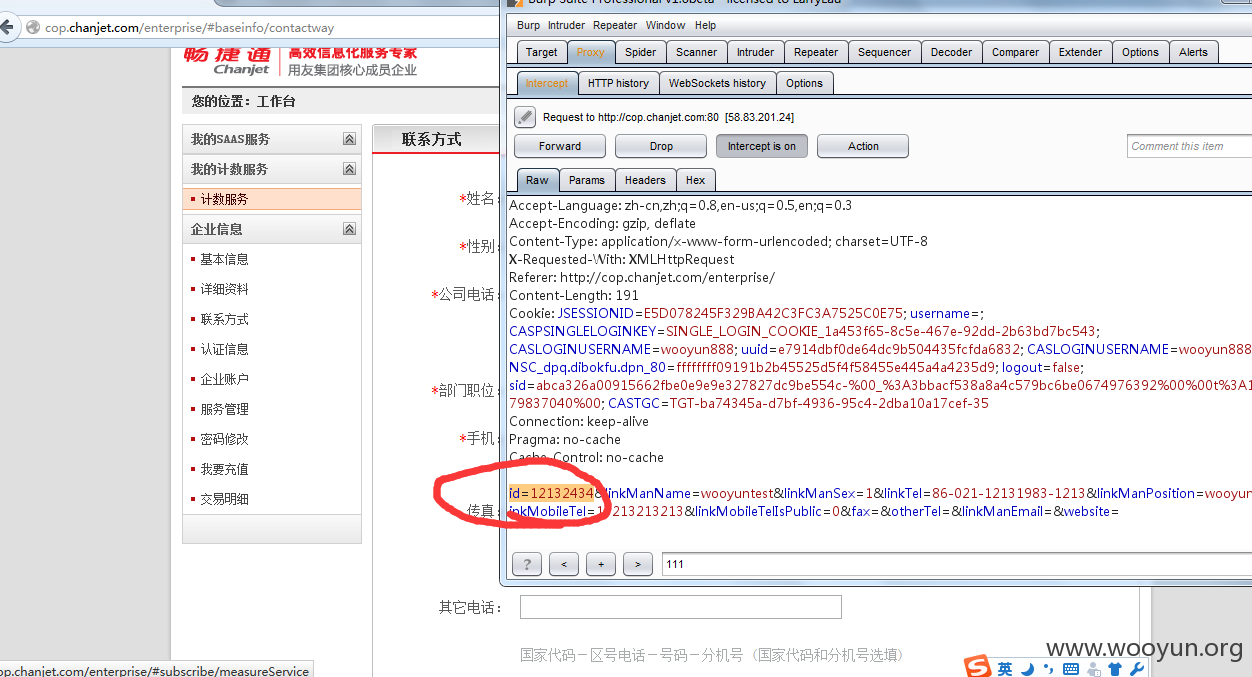Click the search help question-mark button
The height and width of the screenshot is (677, 1252).
(527, 564)
